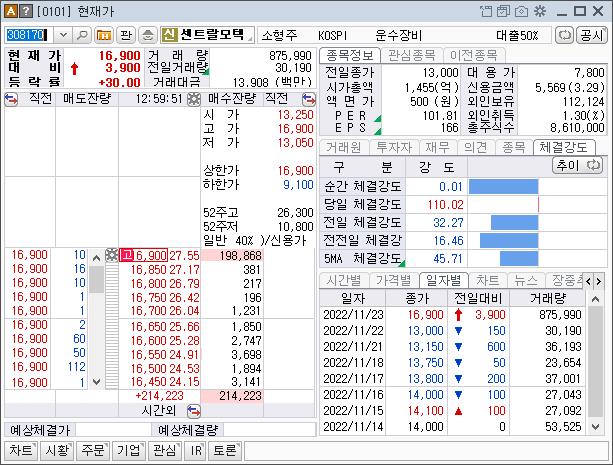613x465 pixels.
Task: Click the swap icon left of 직전 매도잔량
Action: click(11, 99)
